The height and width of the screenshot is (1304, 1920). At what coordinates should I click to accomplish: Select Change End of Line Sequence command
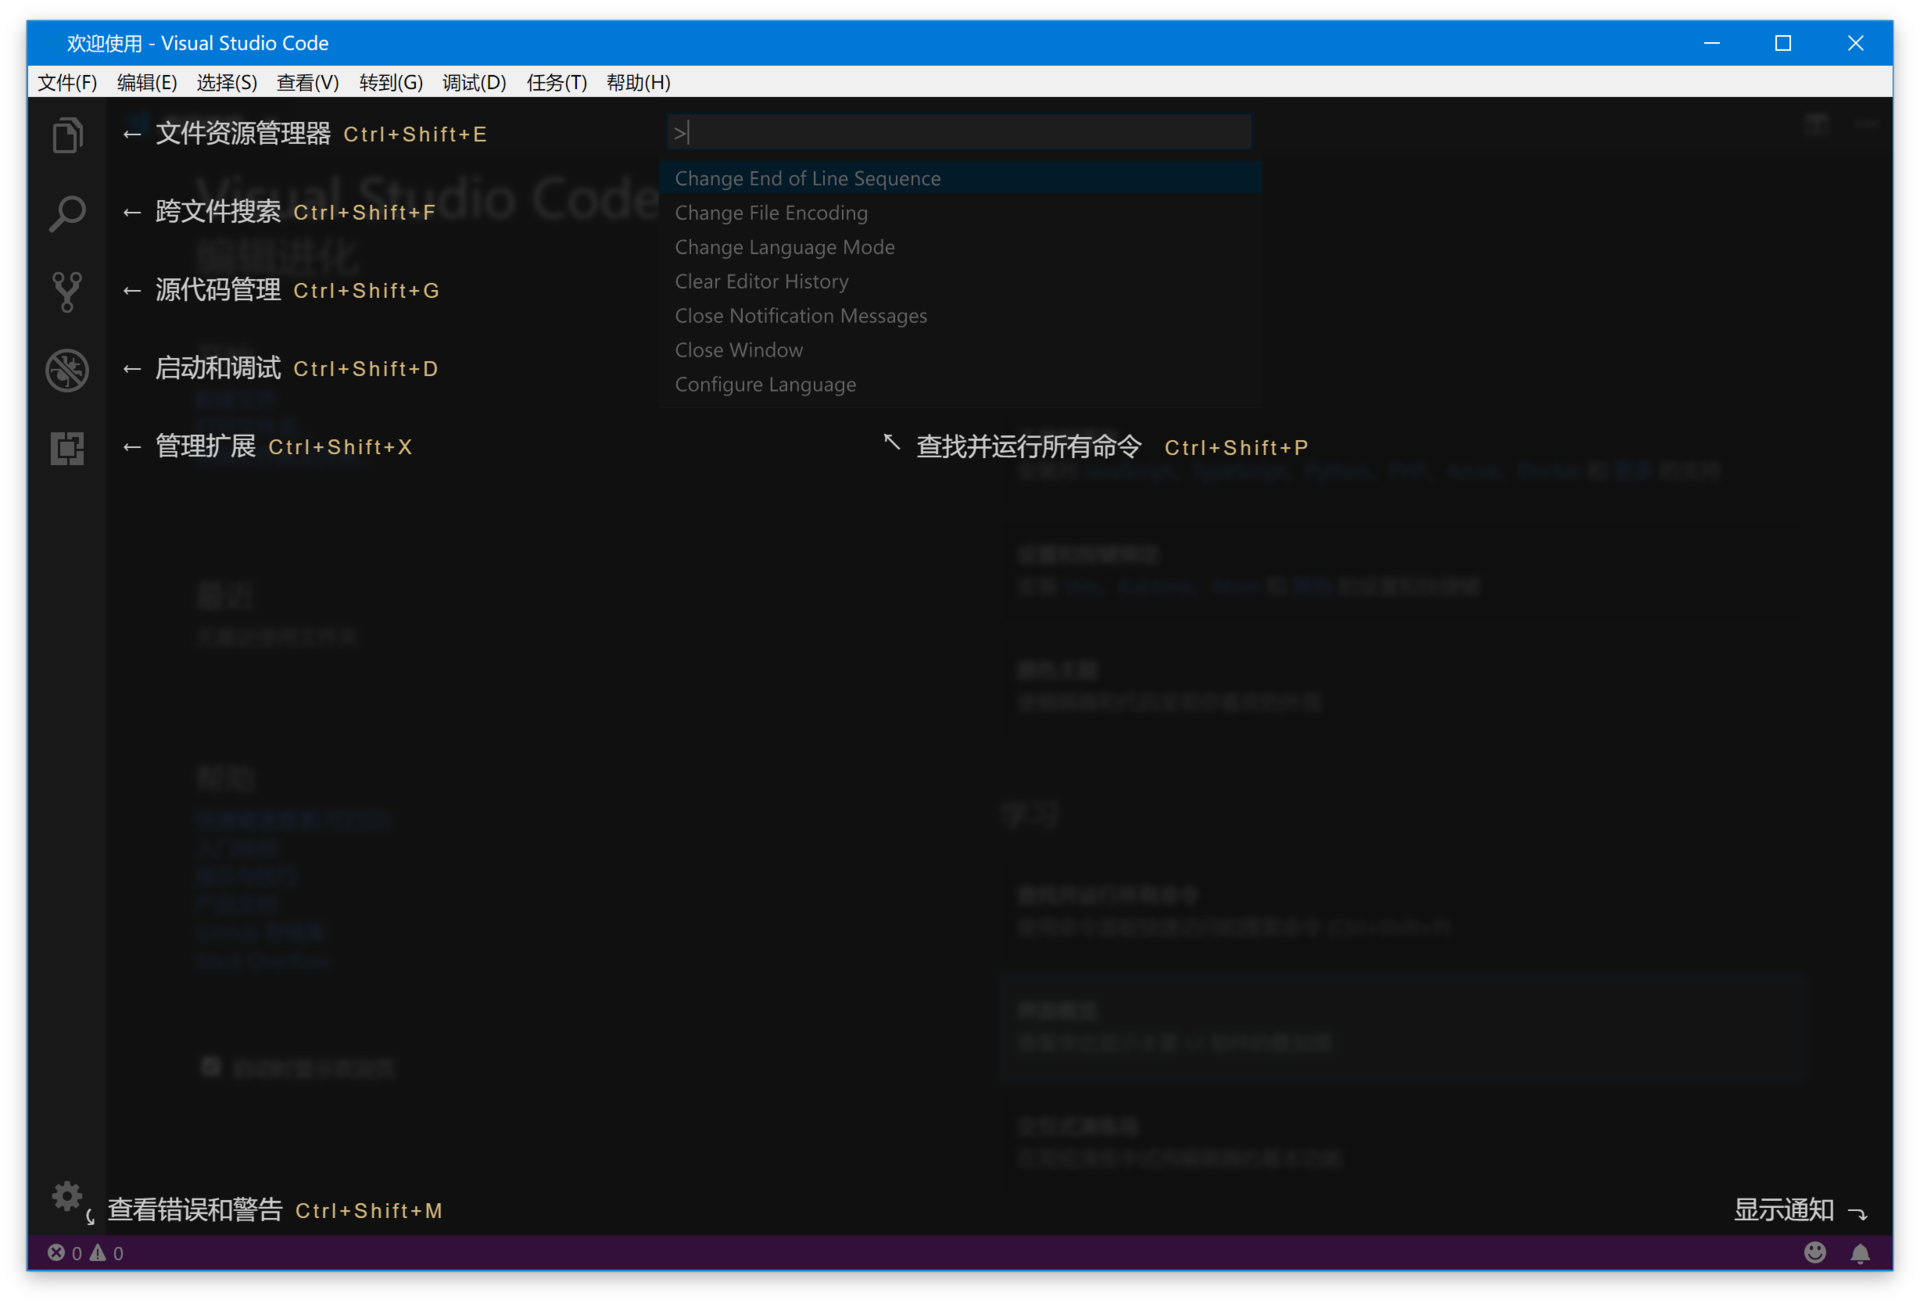click(x=807, y=179)
